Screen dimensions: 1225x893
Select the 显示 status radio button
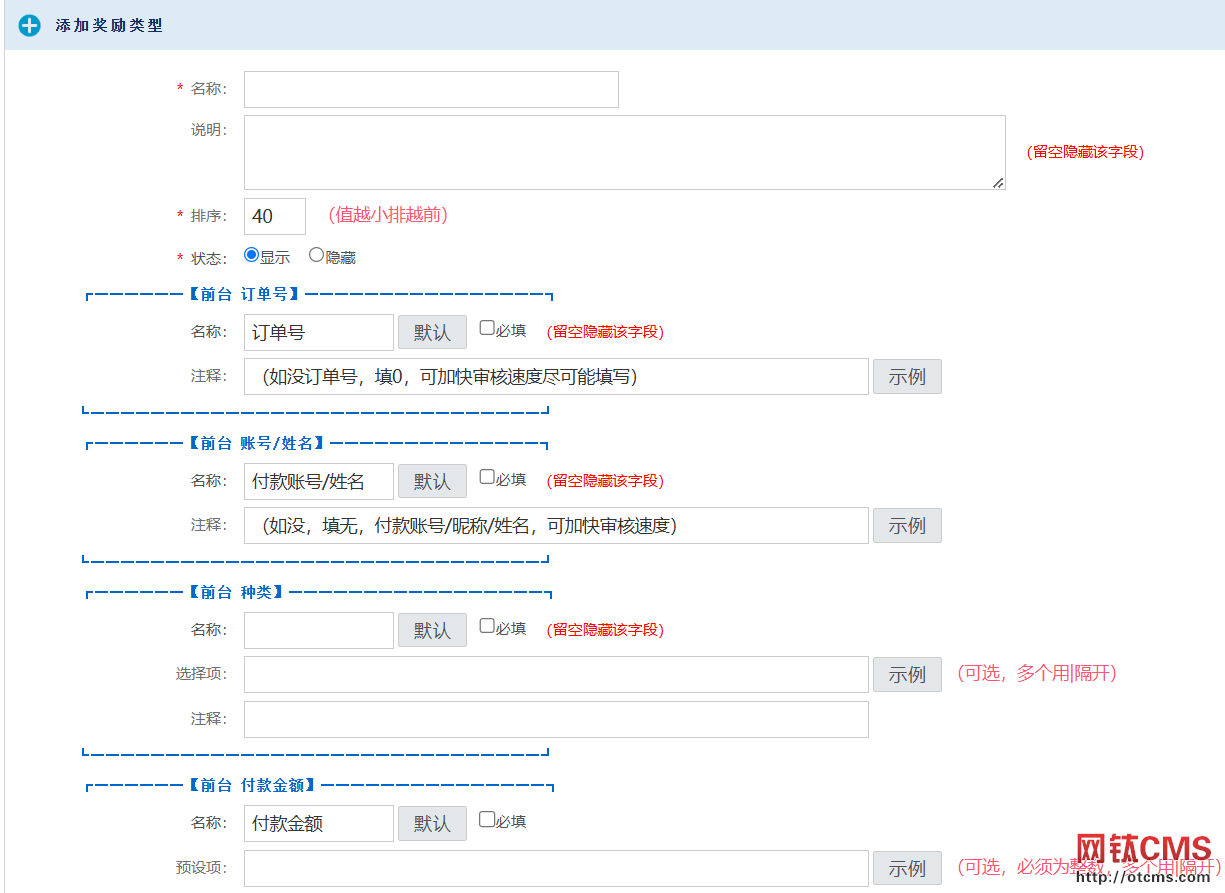(x=252, y=255)
